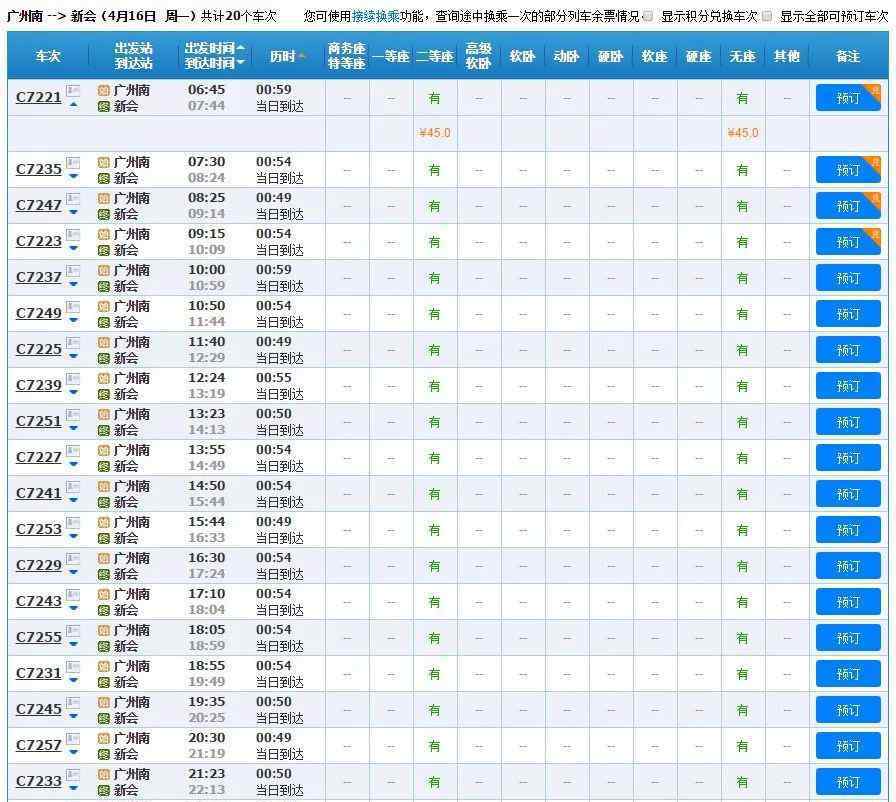Open train number link C7243
The width and height of the screenshot is (896, 802).
[x=38, y=601]
